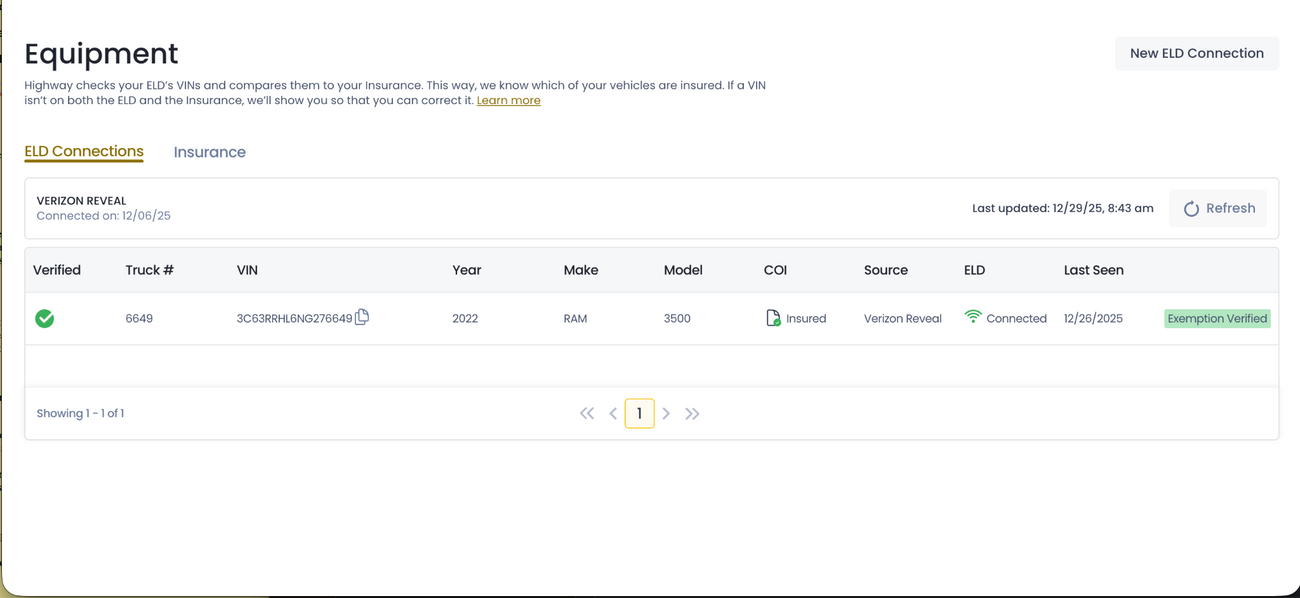The image size is (1300, 598).
Task: Jump to last page with the double-right chevron
Action: 692,413
